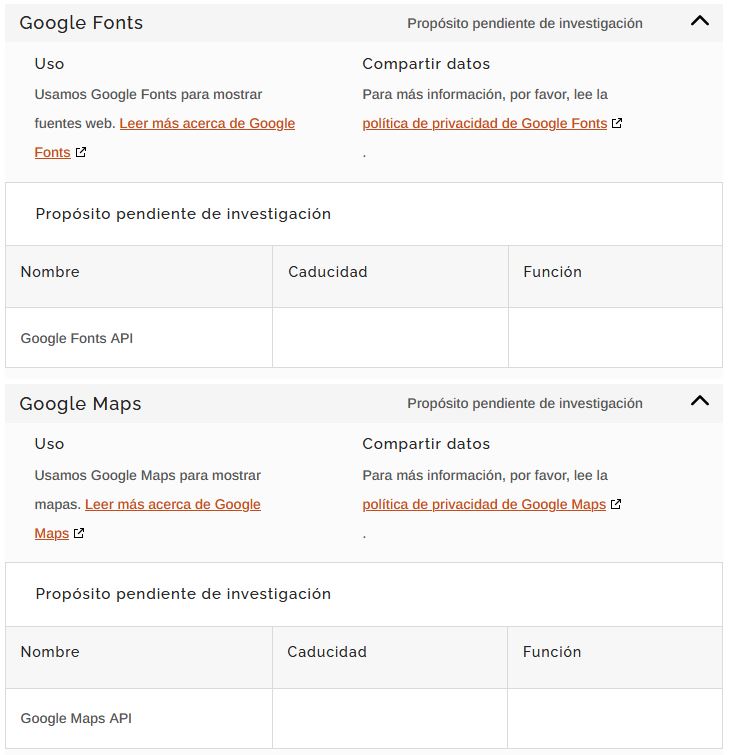The height and width of the screenshot is (755, 729).
Task: Click 'Propósito pendiente de investigación' in Google Maps header
Action: click(525, 404)
